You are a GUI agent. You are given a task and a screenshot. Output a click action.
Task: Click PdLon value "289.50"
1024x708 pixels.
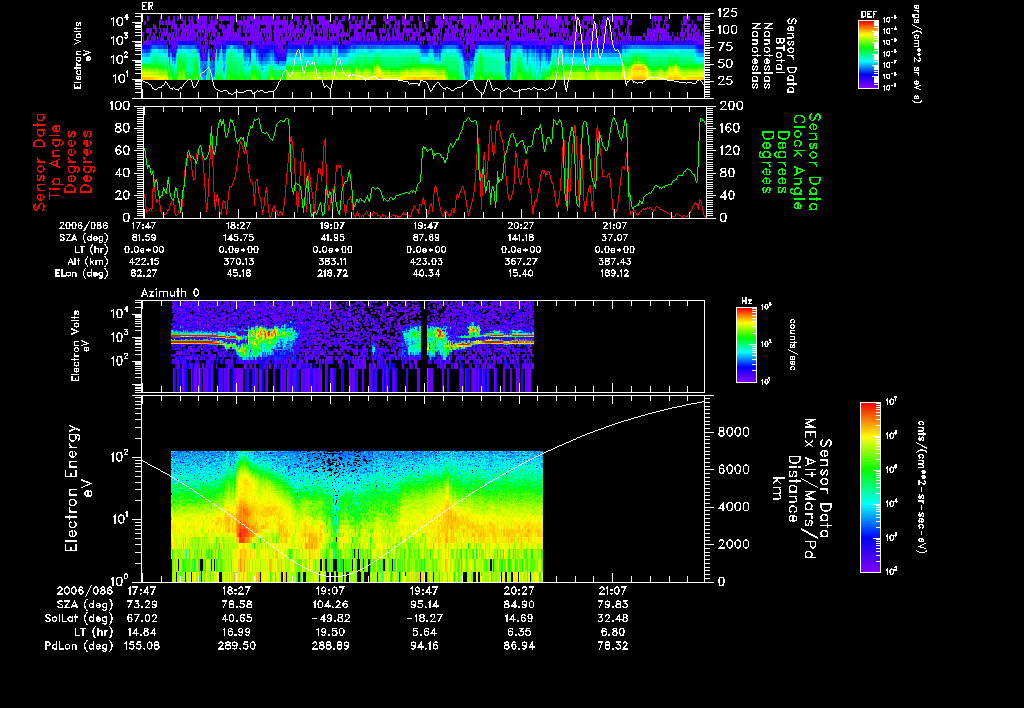coord(236,645)
